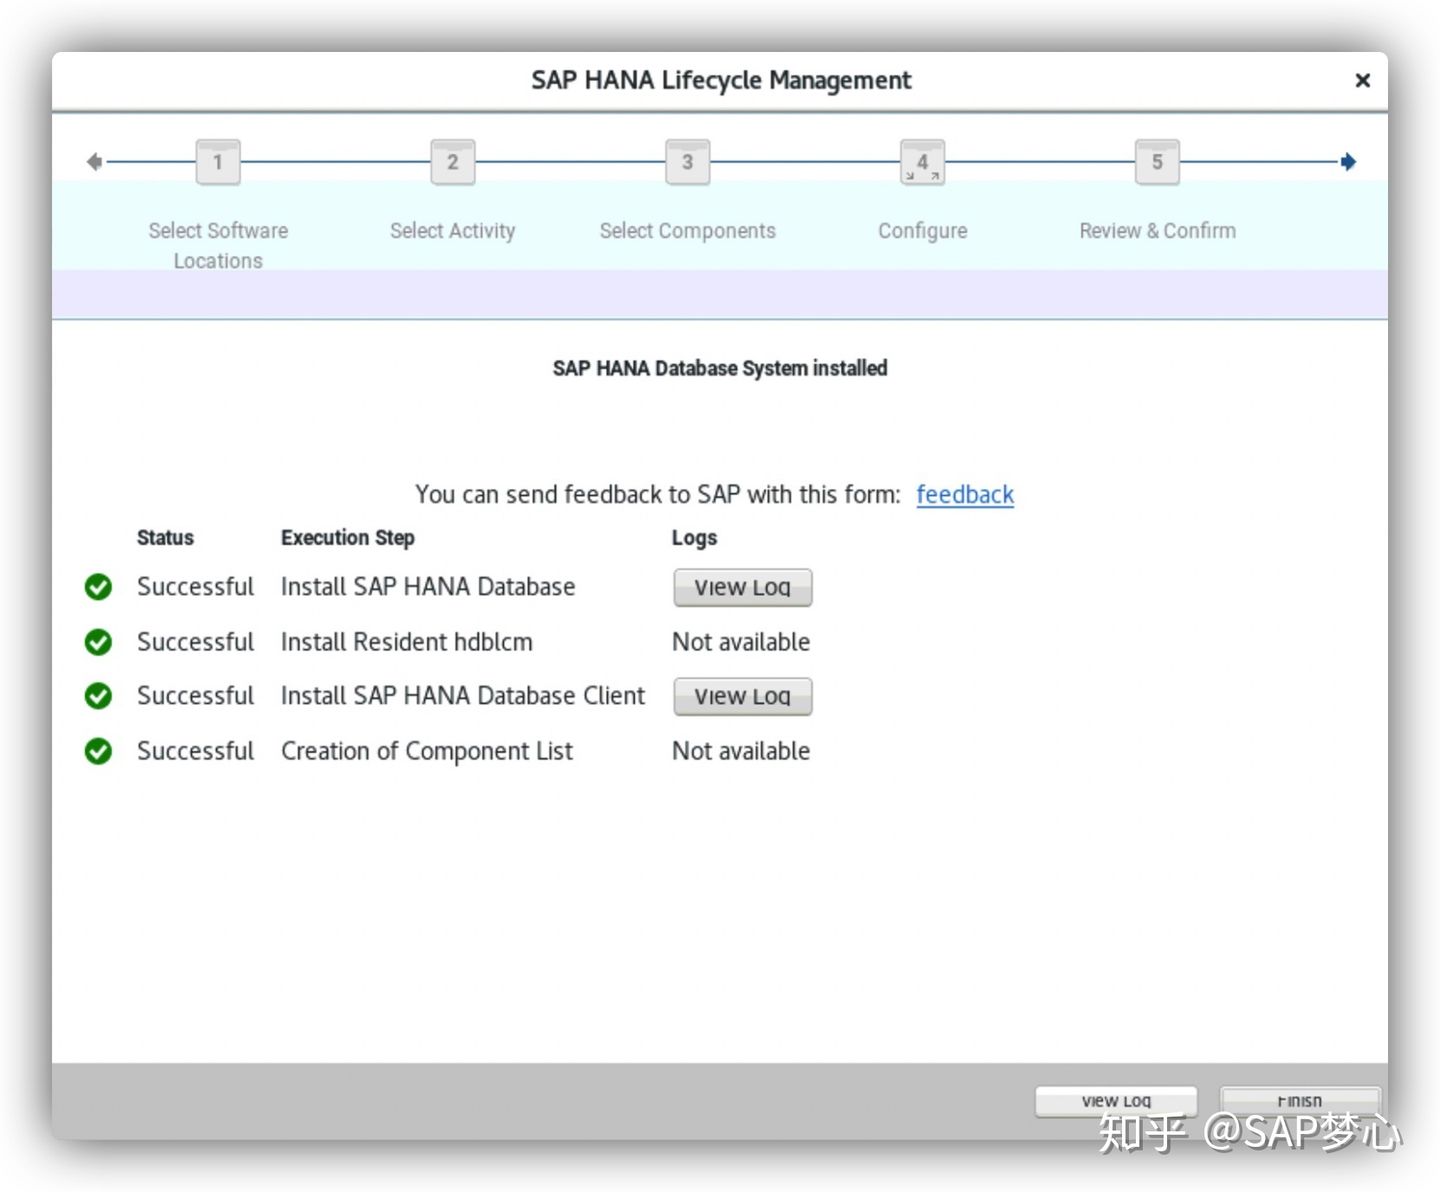Screen dimensions: 1440x1192
Task: Click the Logs column header
Action: click(694, 537)
